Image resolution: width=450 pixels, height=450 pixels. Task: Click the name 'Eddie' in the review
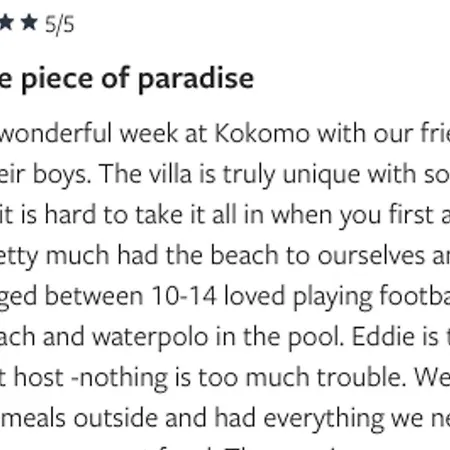point(381,337)
